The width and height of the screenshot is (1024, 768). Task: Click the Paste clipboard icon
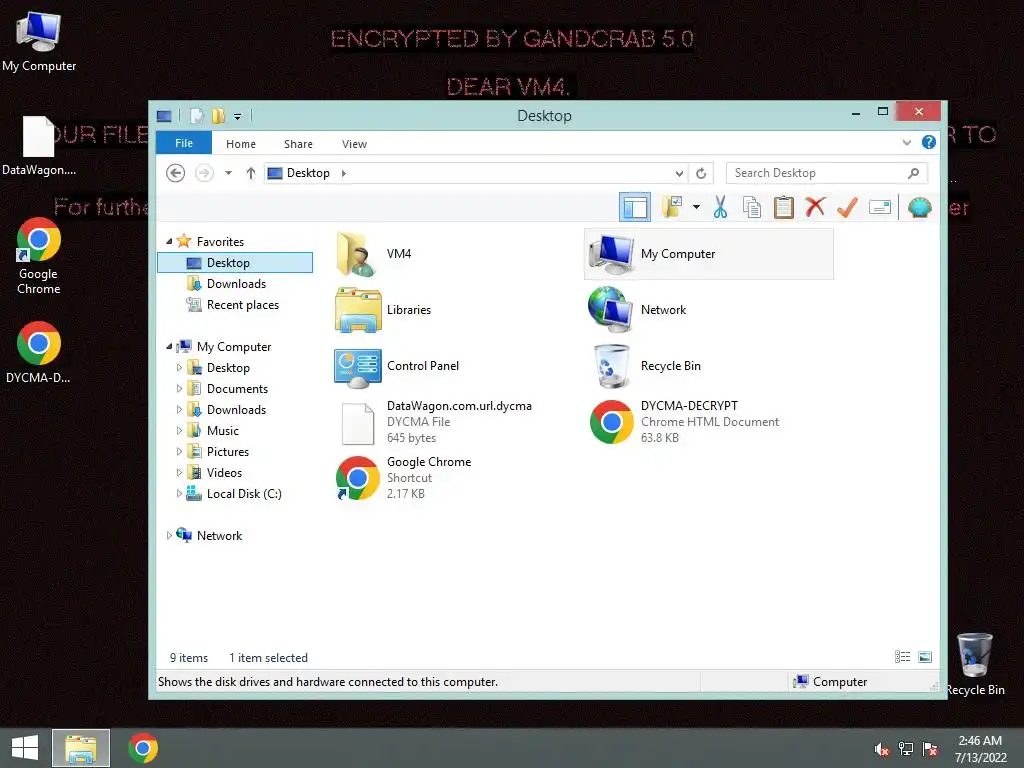click(783, 208)
